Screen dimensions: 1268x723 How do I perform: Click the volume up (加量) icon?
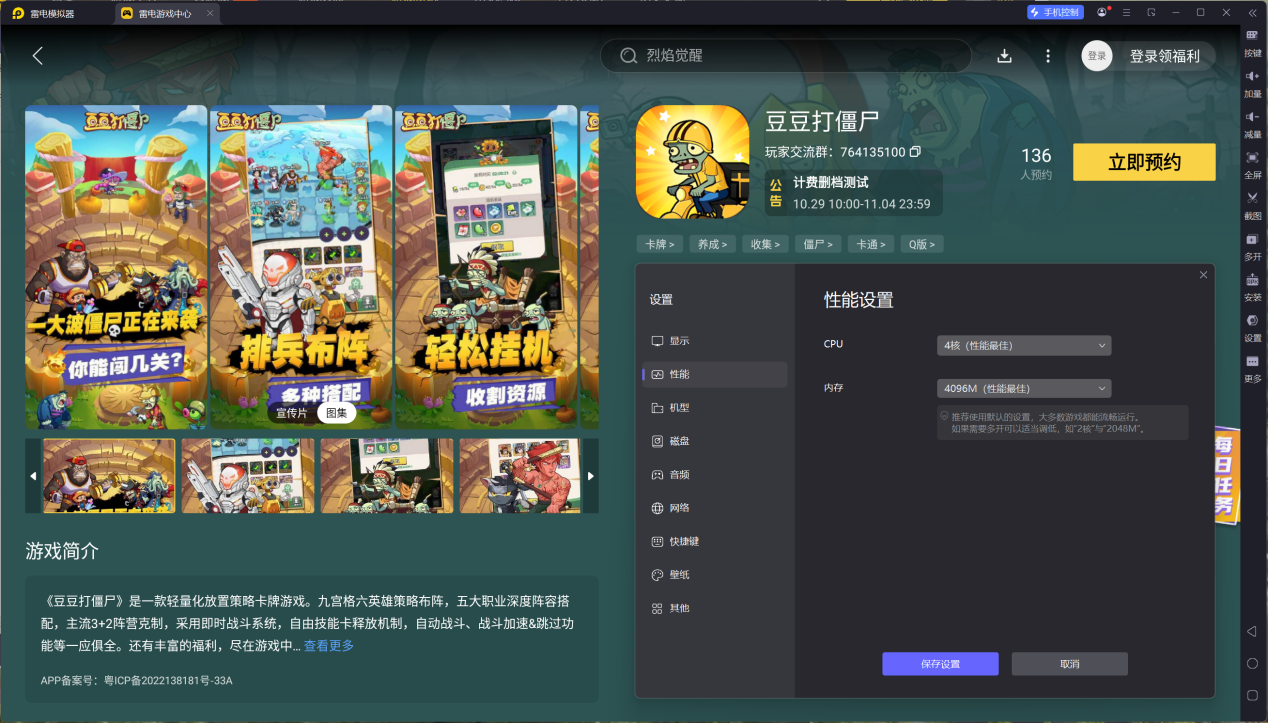tap(1252, 77)
